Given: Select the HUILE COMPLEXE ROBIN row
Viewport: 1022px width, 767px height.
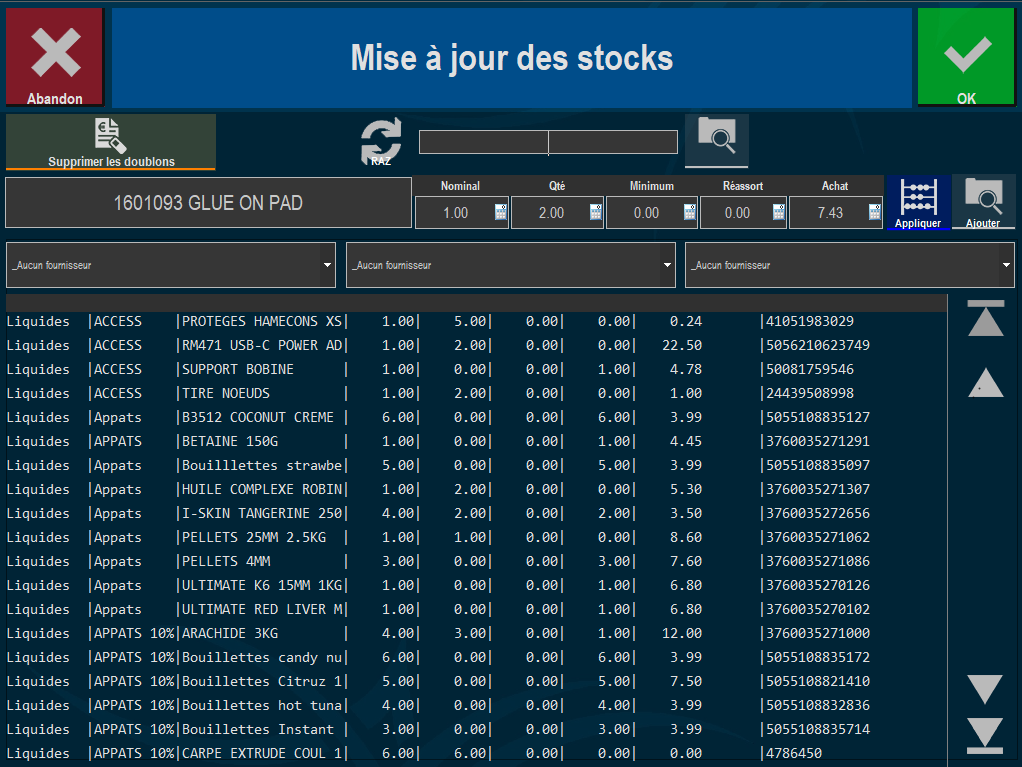Looking at the screenshot, I should 476,489.
